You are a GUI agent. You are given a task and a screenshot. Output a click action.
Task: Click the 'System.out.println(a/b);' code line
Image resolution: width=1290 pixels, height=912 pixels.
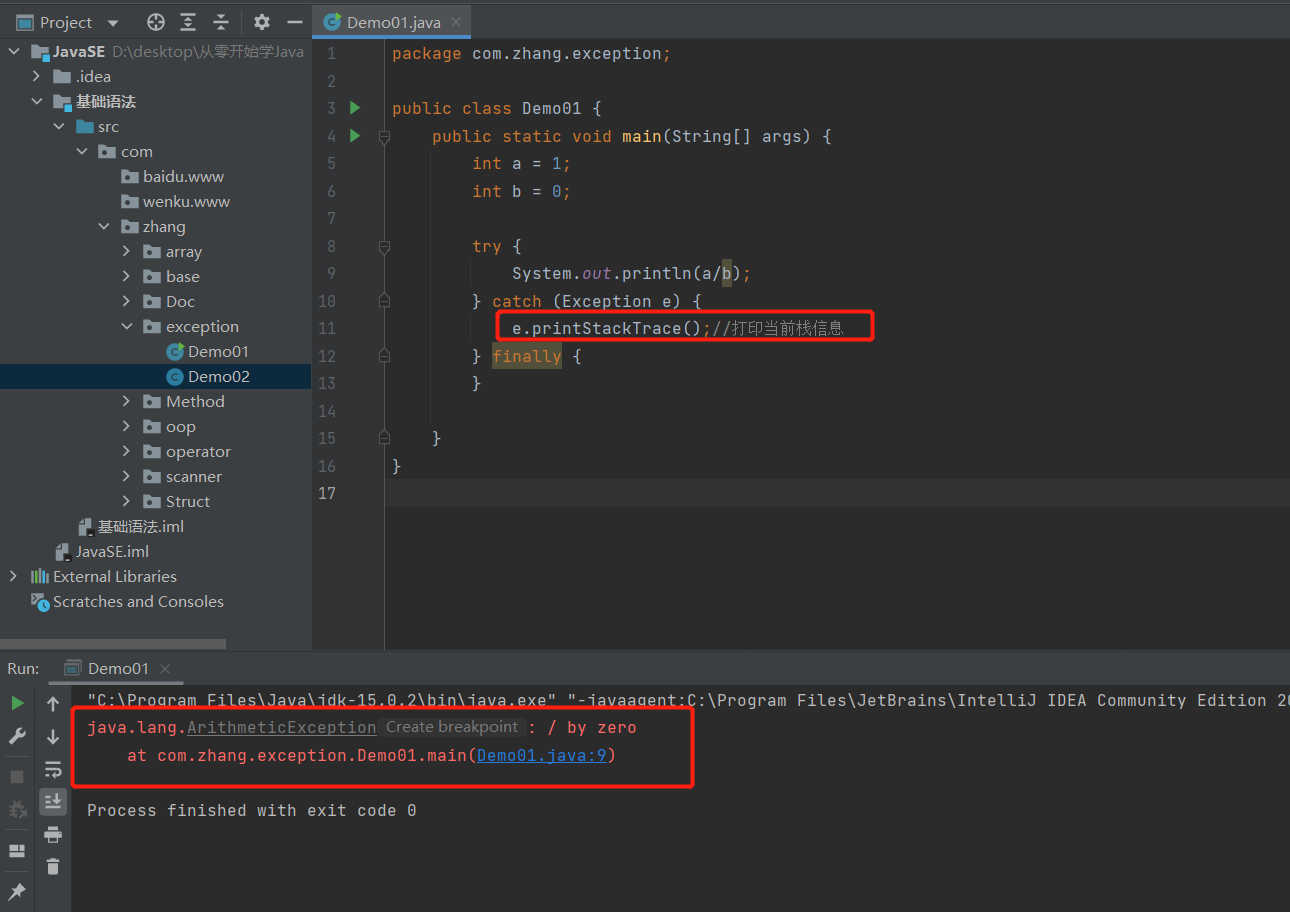click(x=631, y=273)
